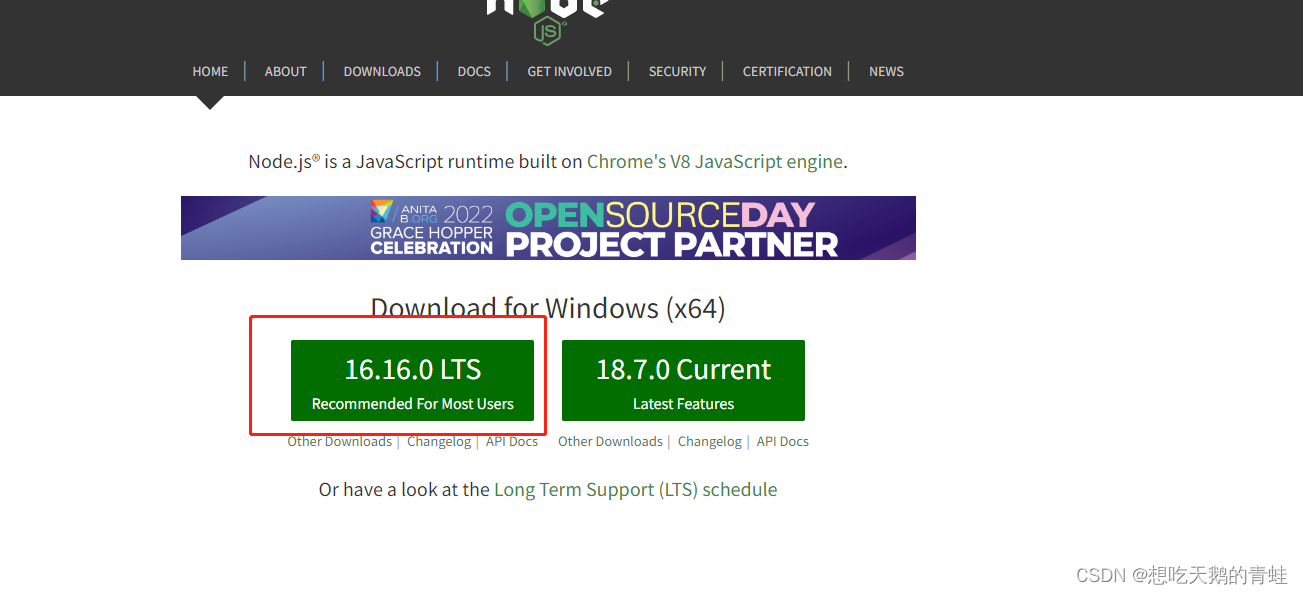Download the 18.7.0 Current version

683,380
